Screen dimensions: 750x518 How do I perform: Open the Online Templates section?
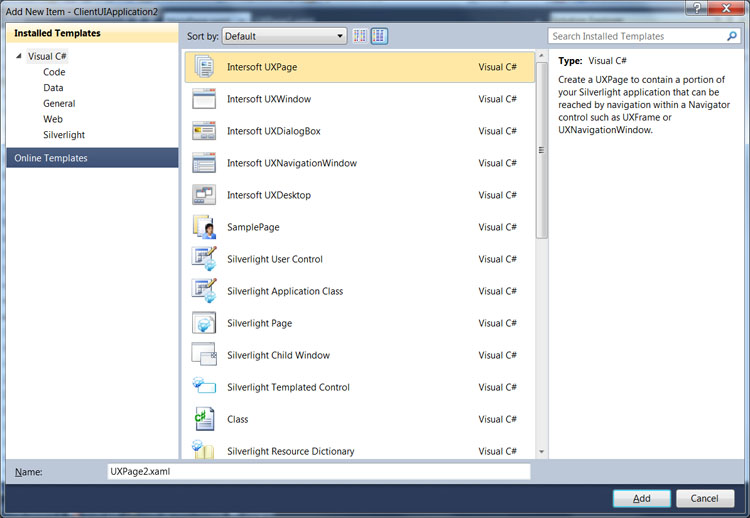tap(92, 158)
